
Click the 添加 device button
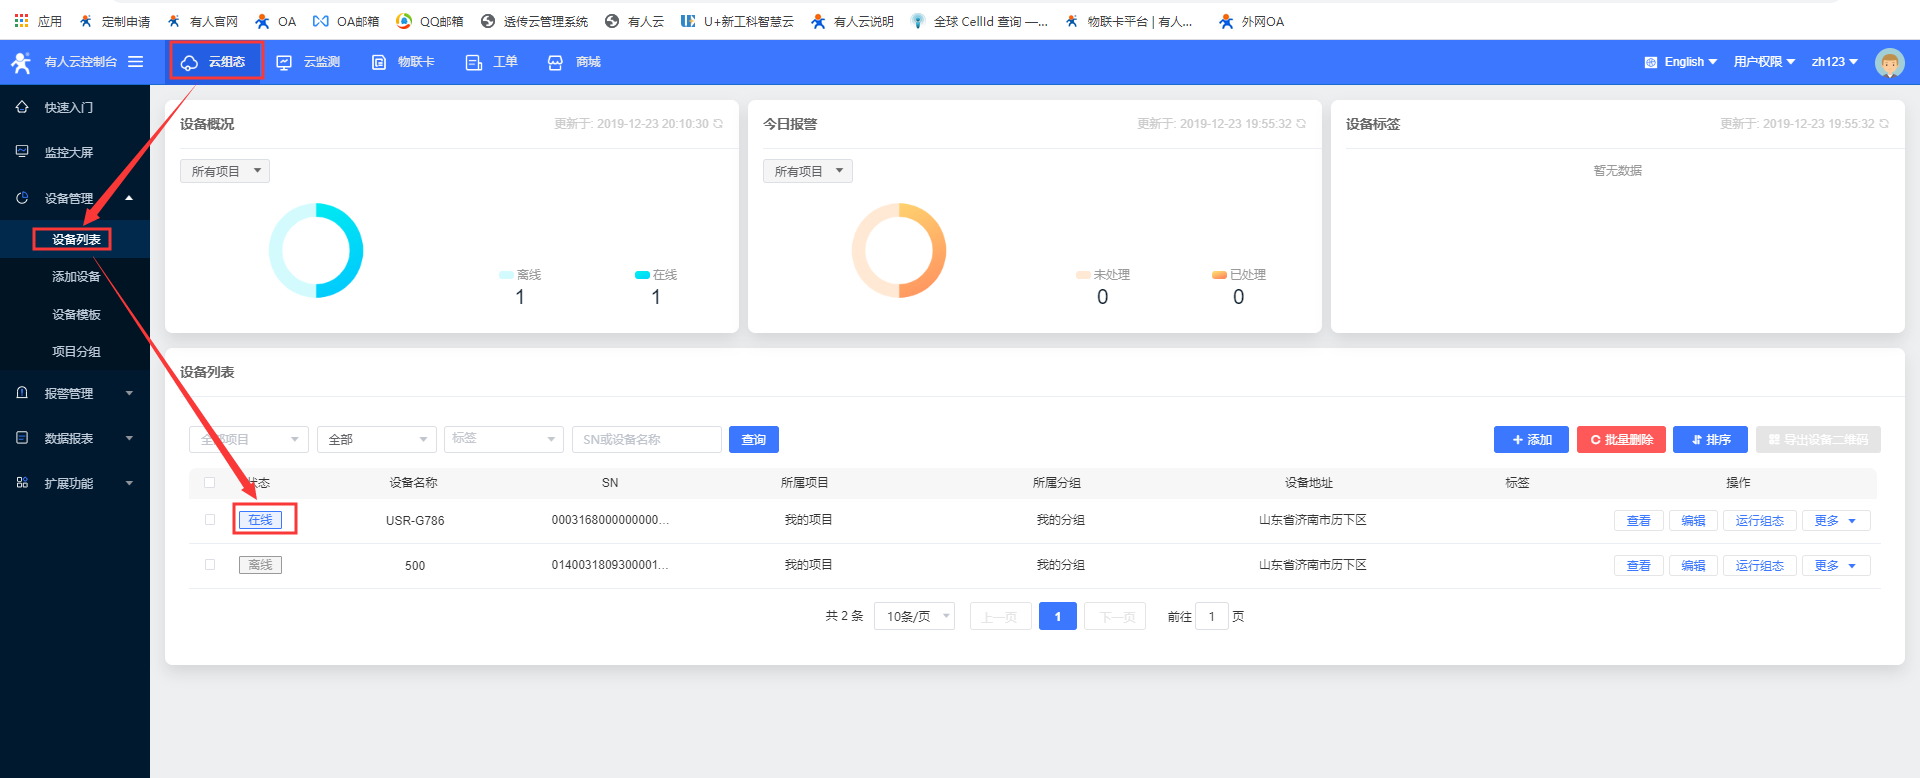[x=1530, y=440]
